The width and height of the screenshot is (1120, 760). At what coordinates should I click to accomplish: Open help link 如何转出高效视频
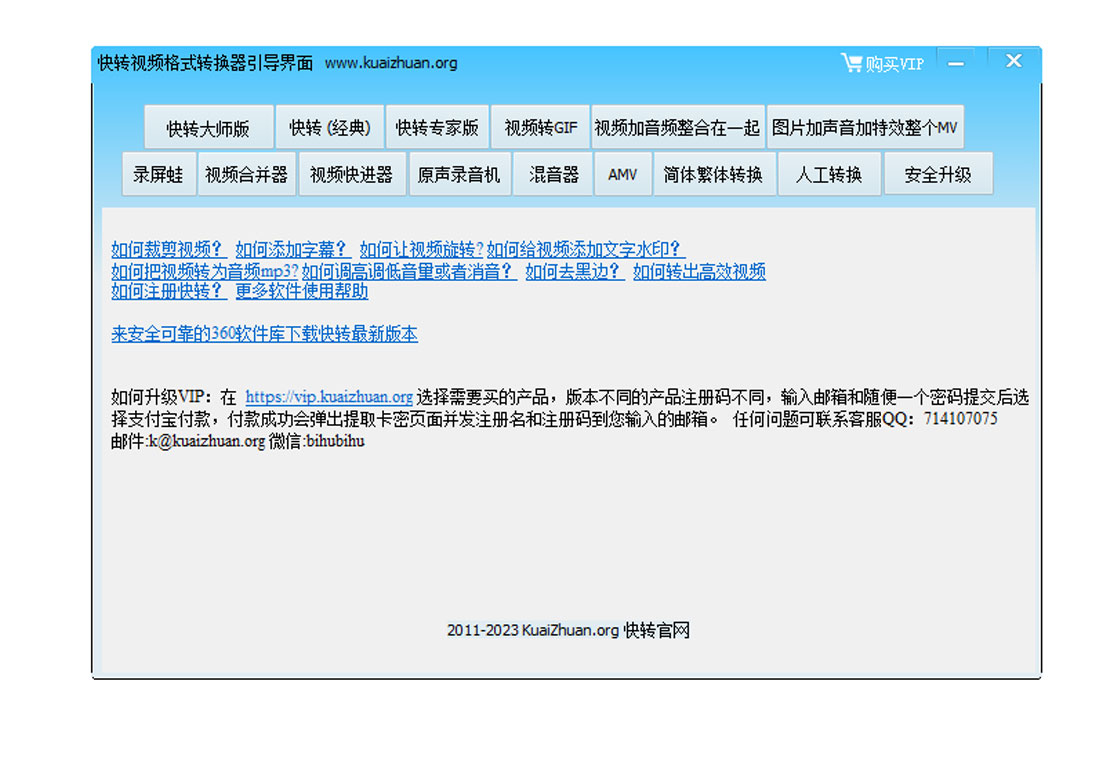699,271
